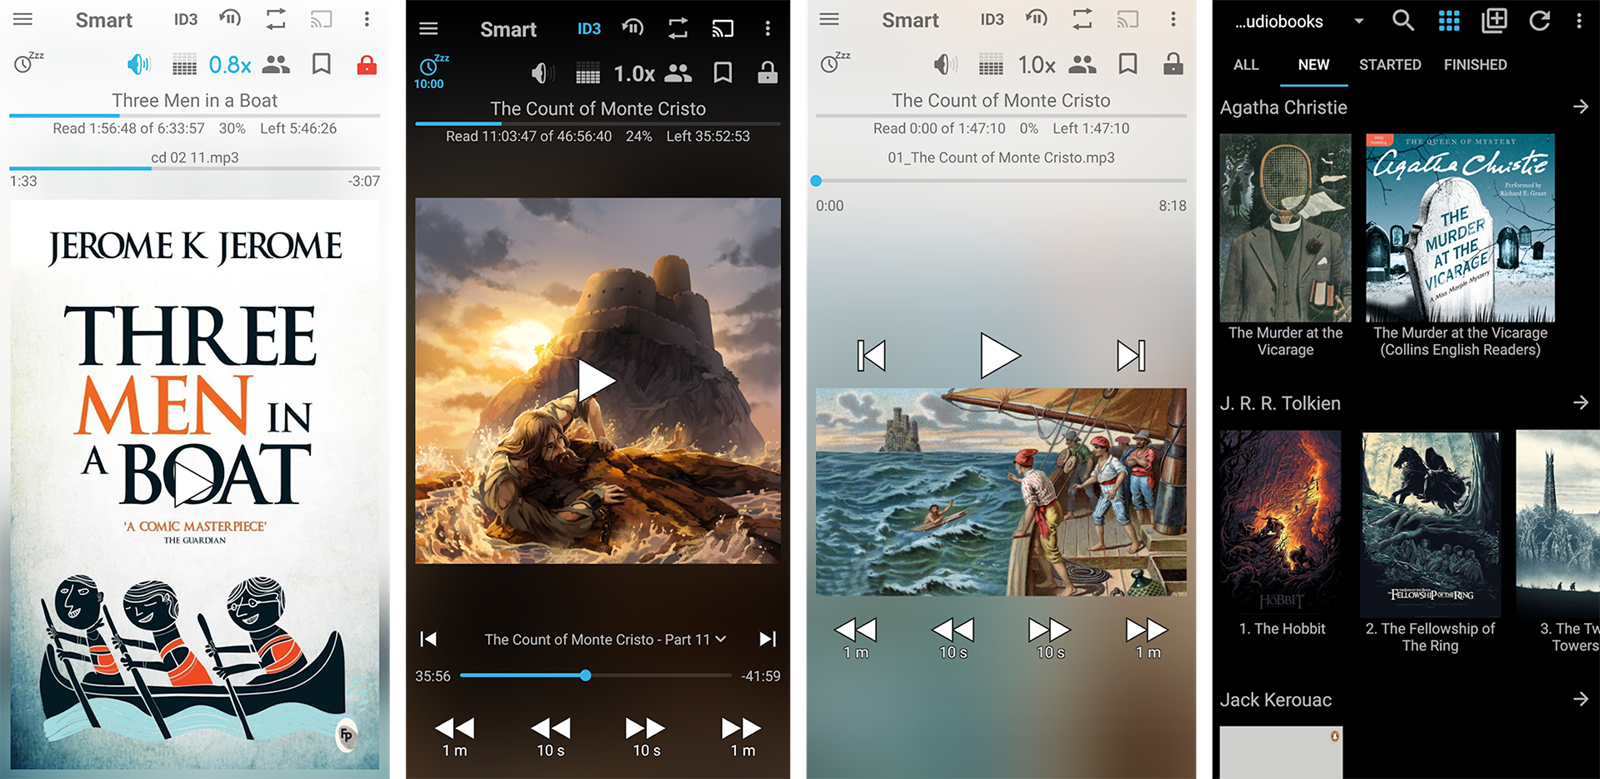Tap volume speaker icon on the dark Monte Cristo player

click(543, 73)
